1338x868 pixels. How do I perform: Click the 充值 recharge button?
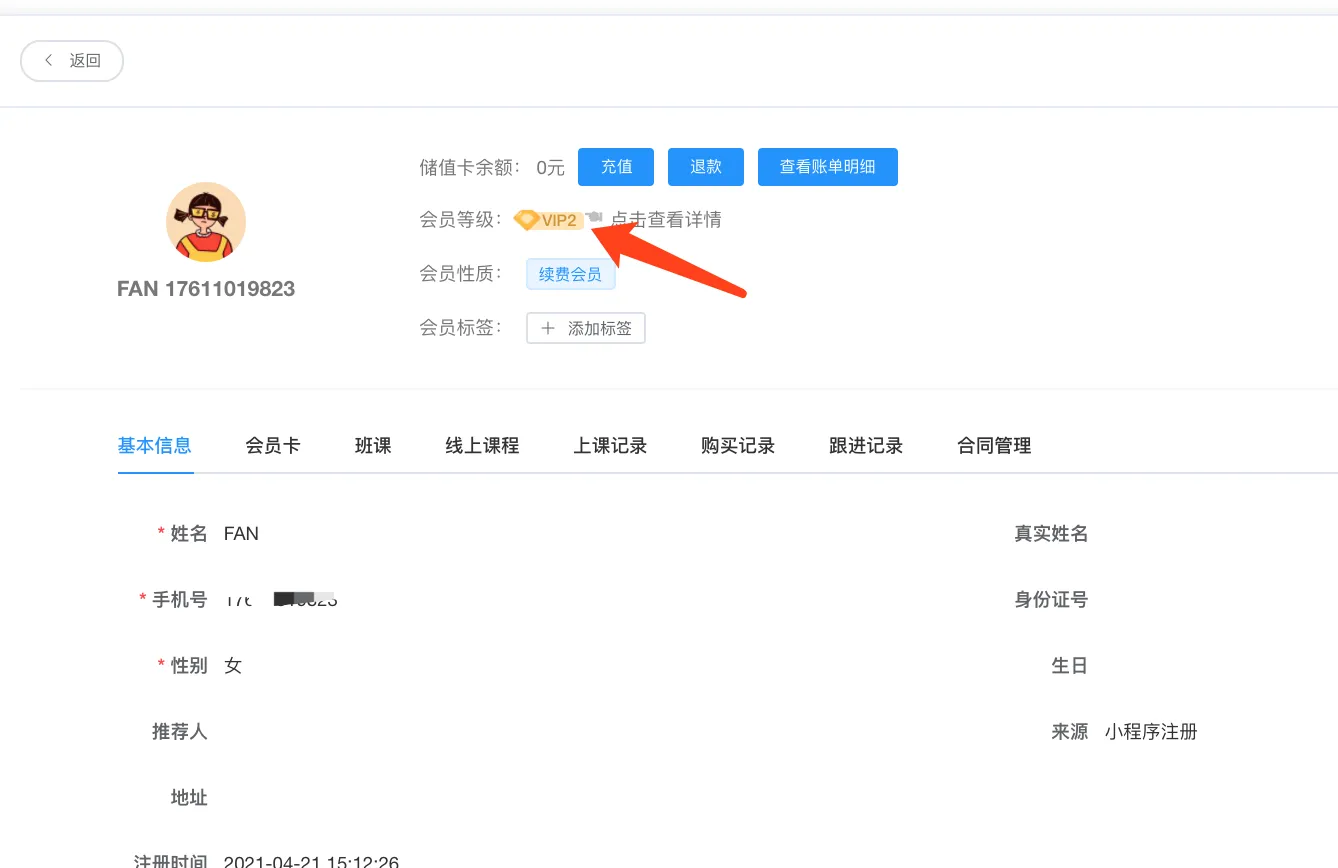[616, 167]
